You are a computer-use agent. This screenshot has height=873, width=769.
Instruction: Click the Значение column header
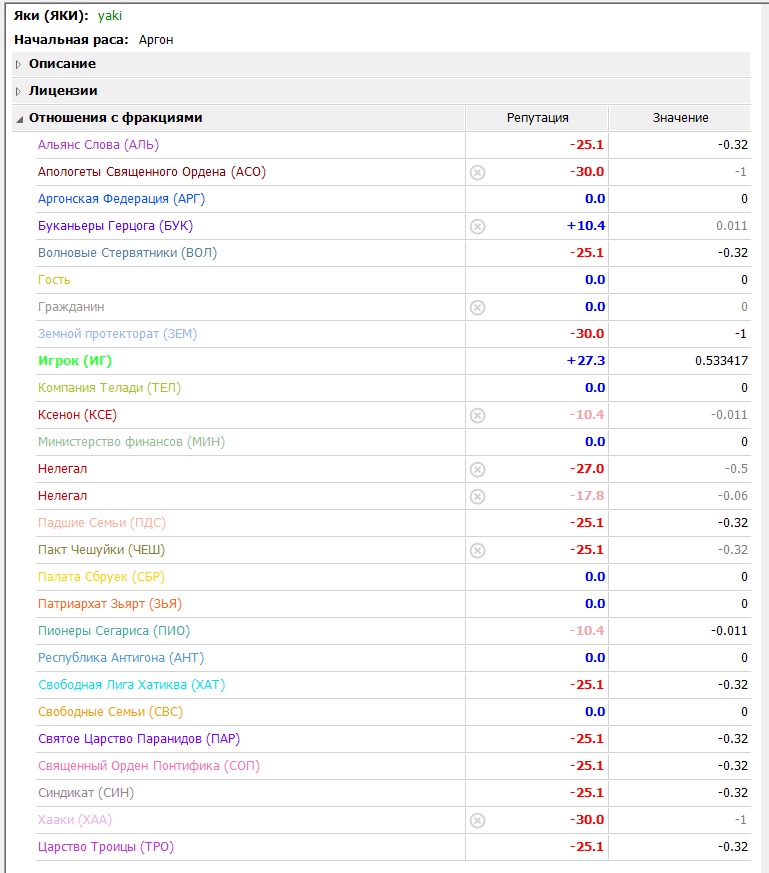pyautogui.click(x=680, y=118)
